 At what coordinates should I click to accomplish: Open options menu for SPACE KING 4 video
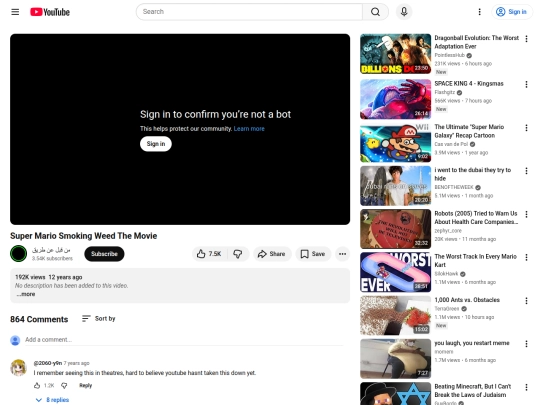526,84
